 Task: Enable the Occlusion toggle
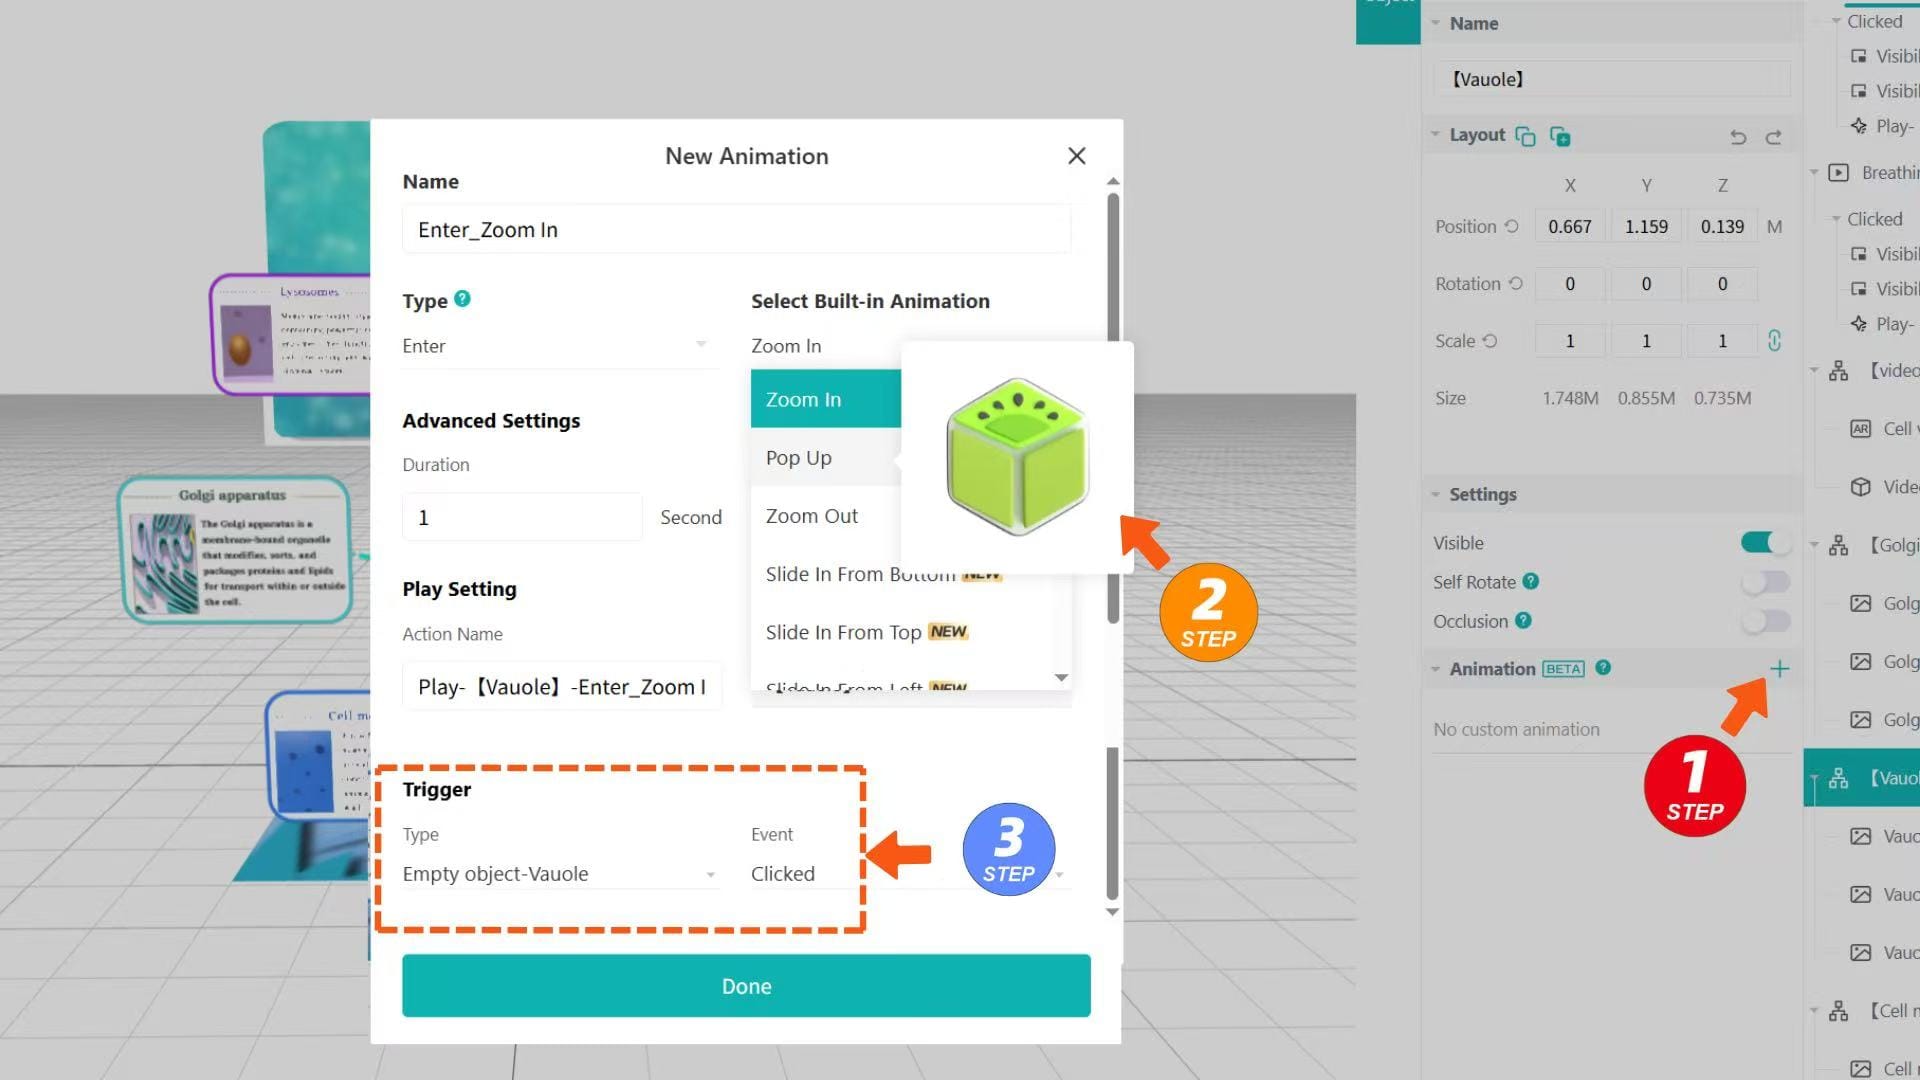pos(1763,620)
